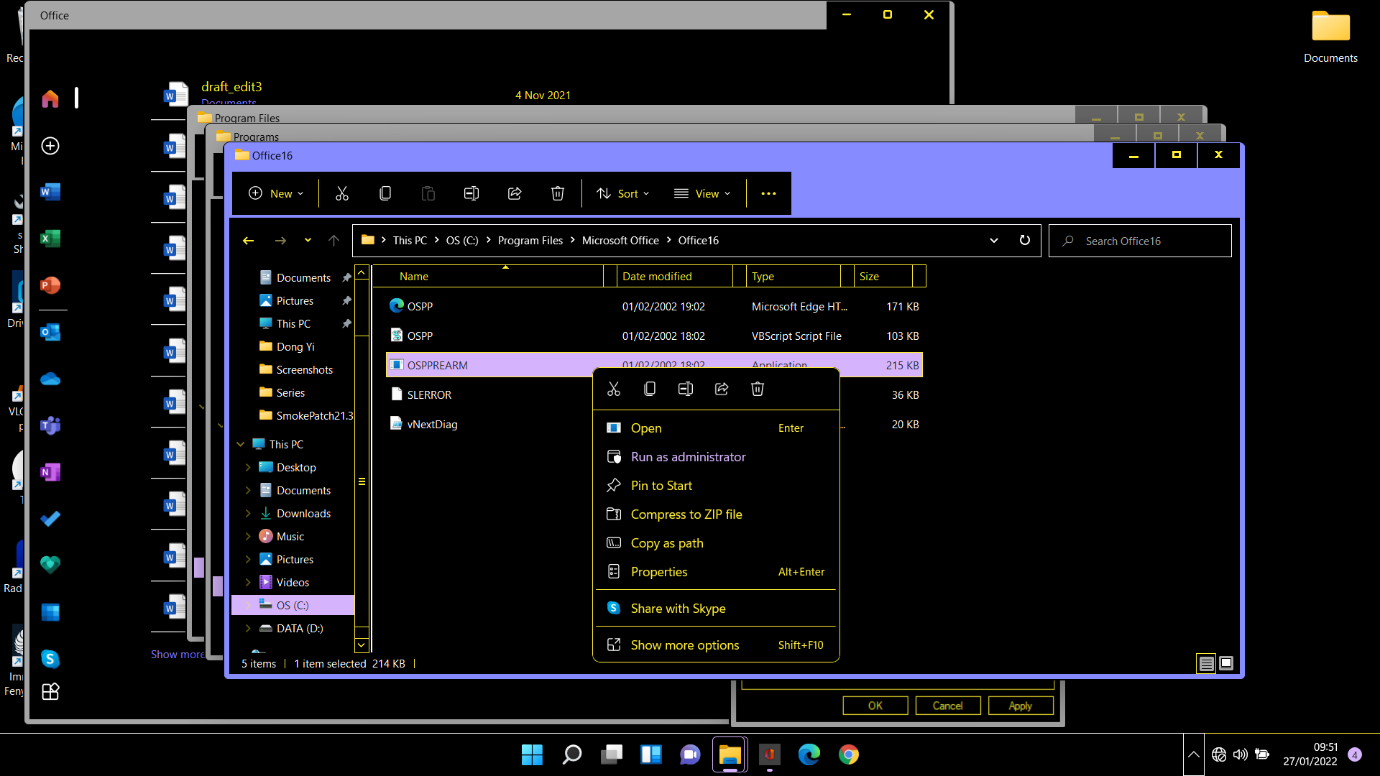Viewport: 1380px width, 776px height.
Task: Click the Delete icon in Explorer toolbar
Action: [558, 194]
